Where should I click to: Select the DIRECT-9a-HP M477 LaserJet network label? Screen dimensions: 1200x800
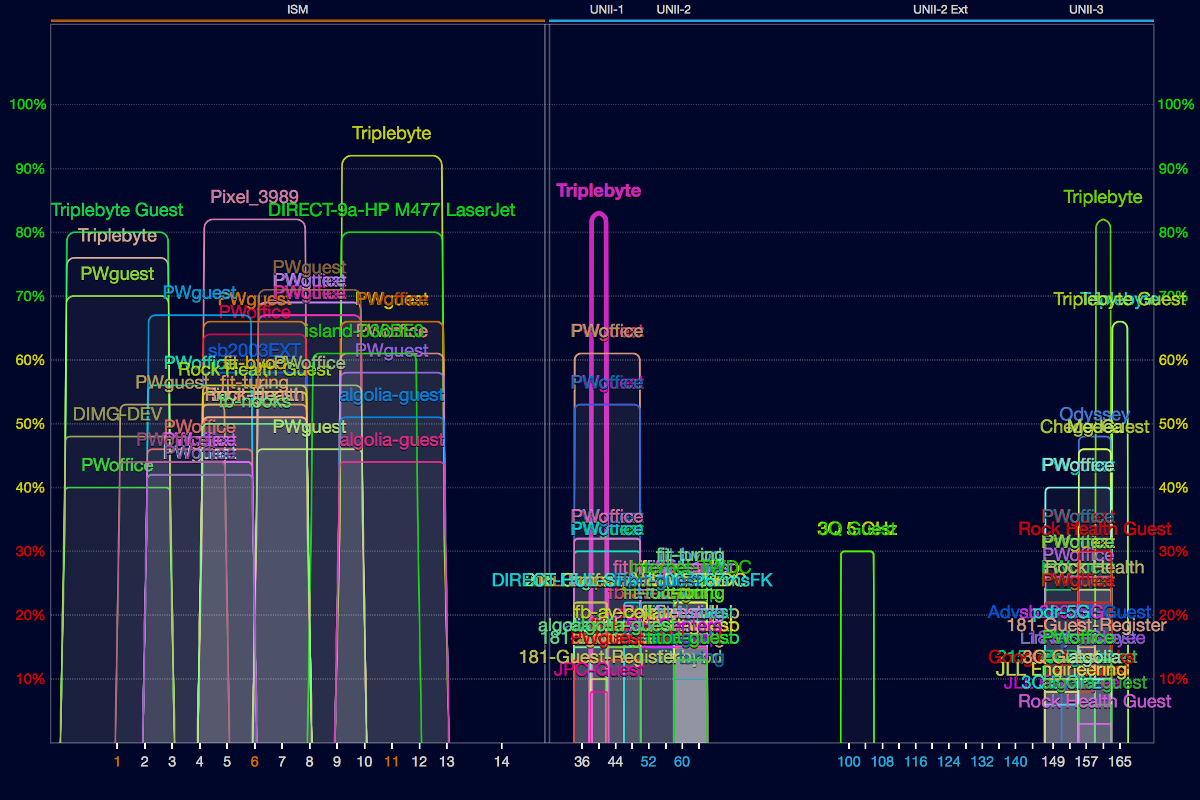coord(392,210)
